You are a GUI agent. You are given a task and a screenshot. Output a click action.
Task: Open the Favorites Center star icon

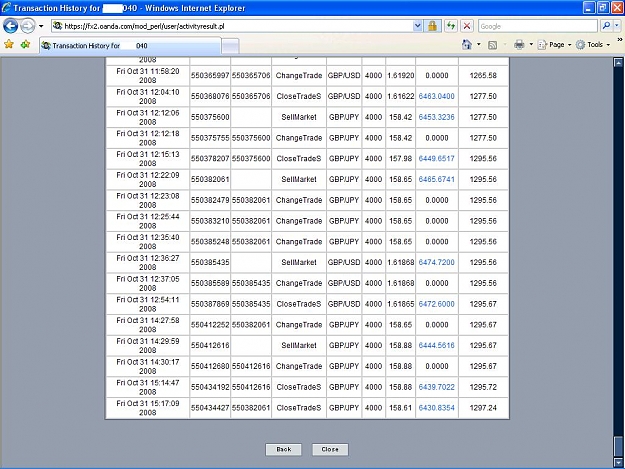click(9, 44)
